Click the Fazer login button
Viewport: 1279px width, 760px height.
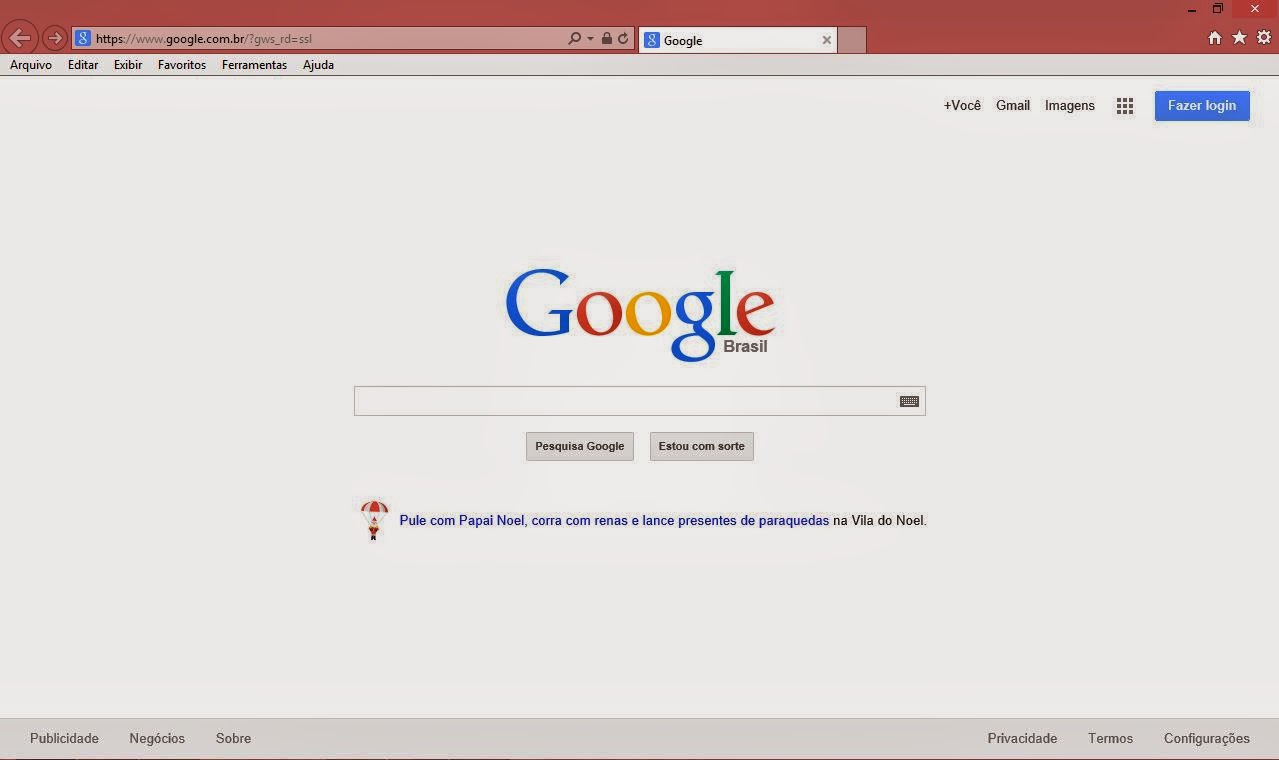[1201, 105]
